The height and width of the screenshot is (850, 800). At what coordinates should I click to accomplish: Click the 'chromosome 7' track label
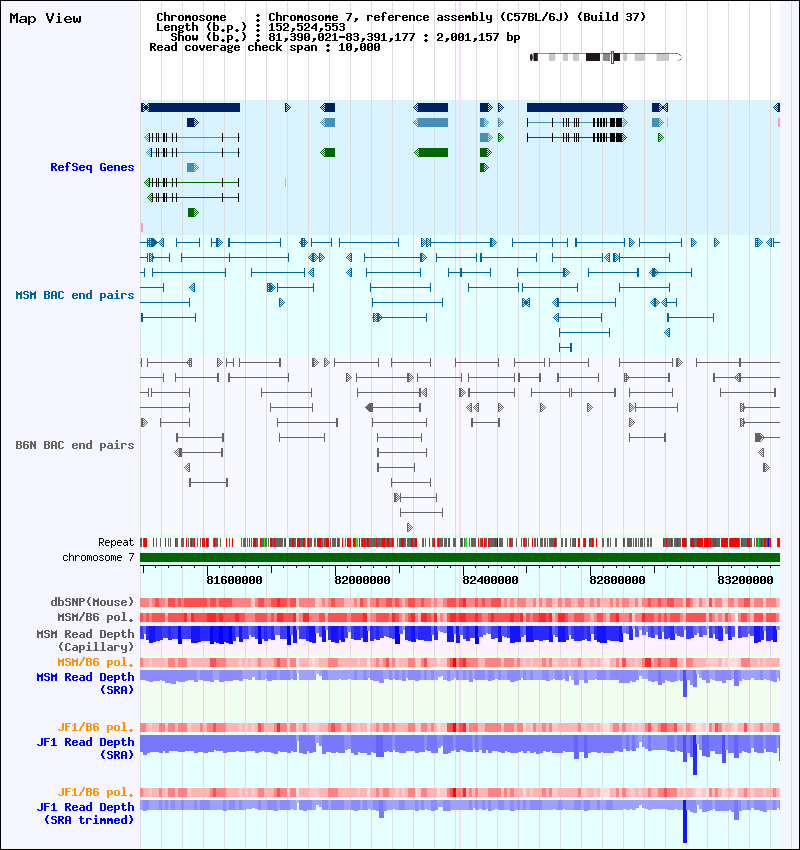[98, 557]
